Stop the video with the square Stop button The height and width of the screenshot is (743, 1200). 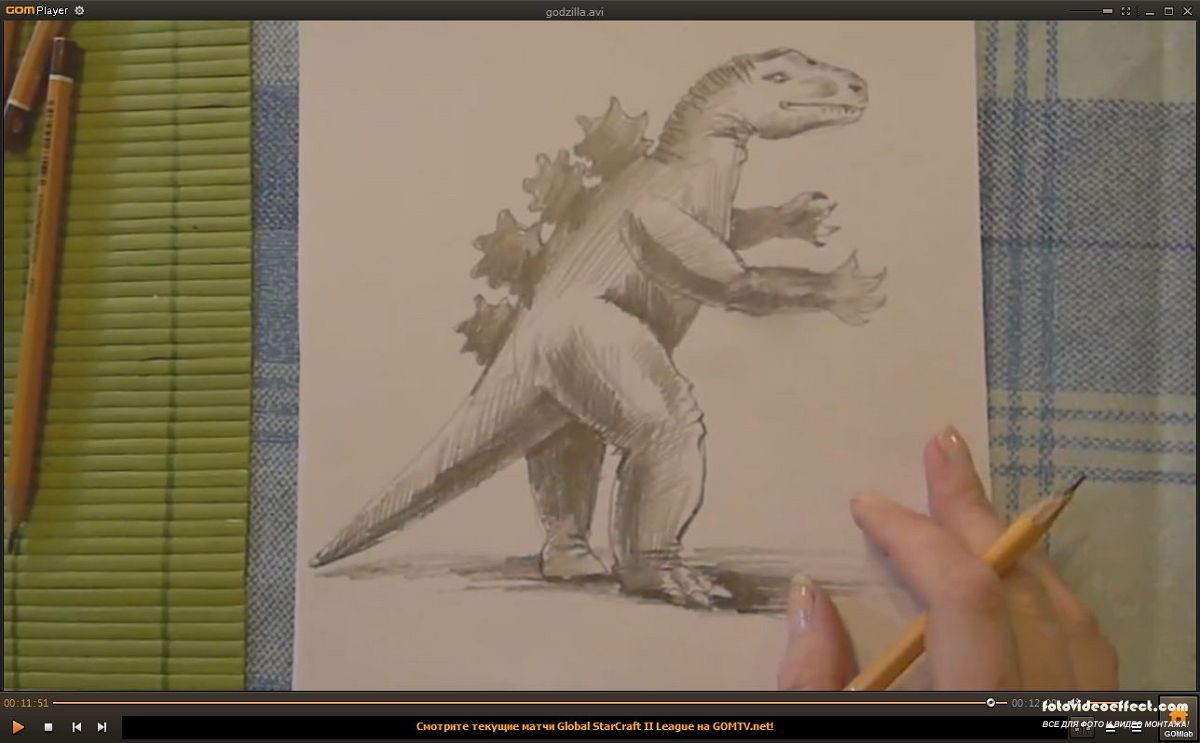coord(48,727)
